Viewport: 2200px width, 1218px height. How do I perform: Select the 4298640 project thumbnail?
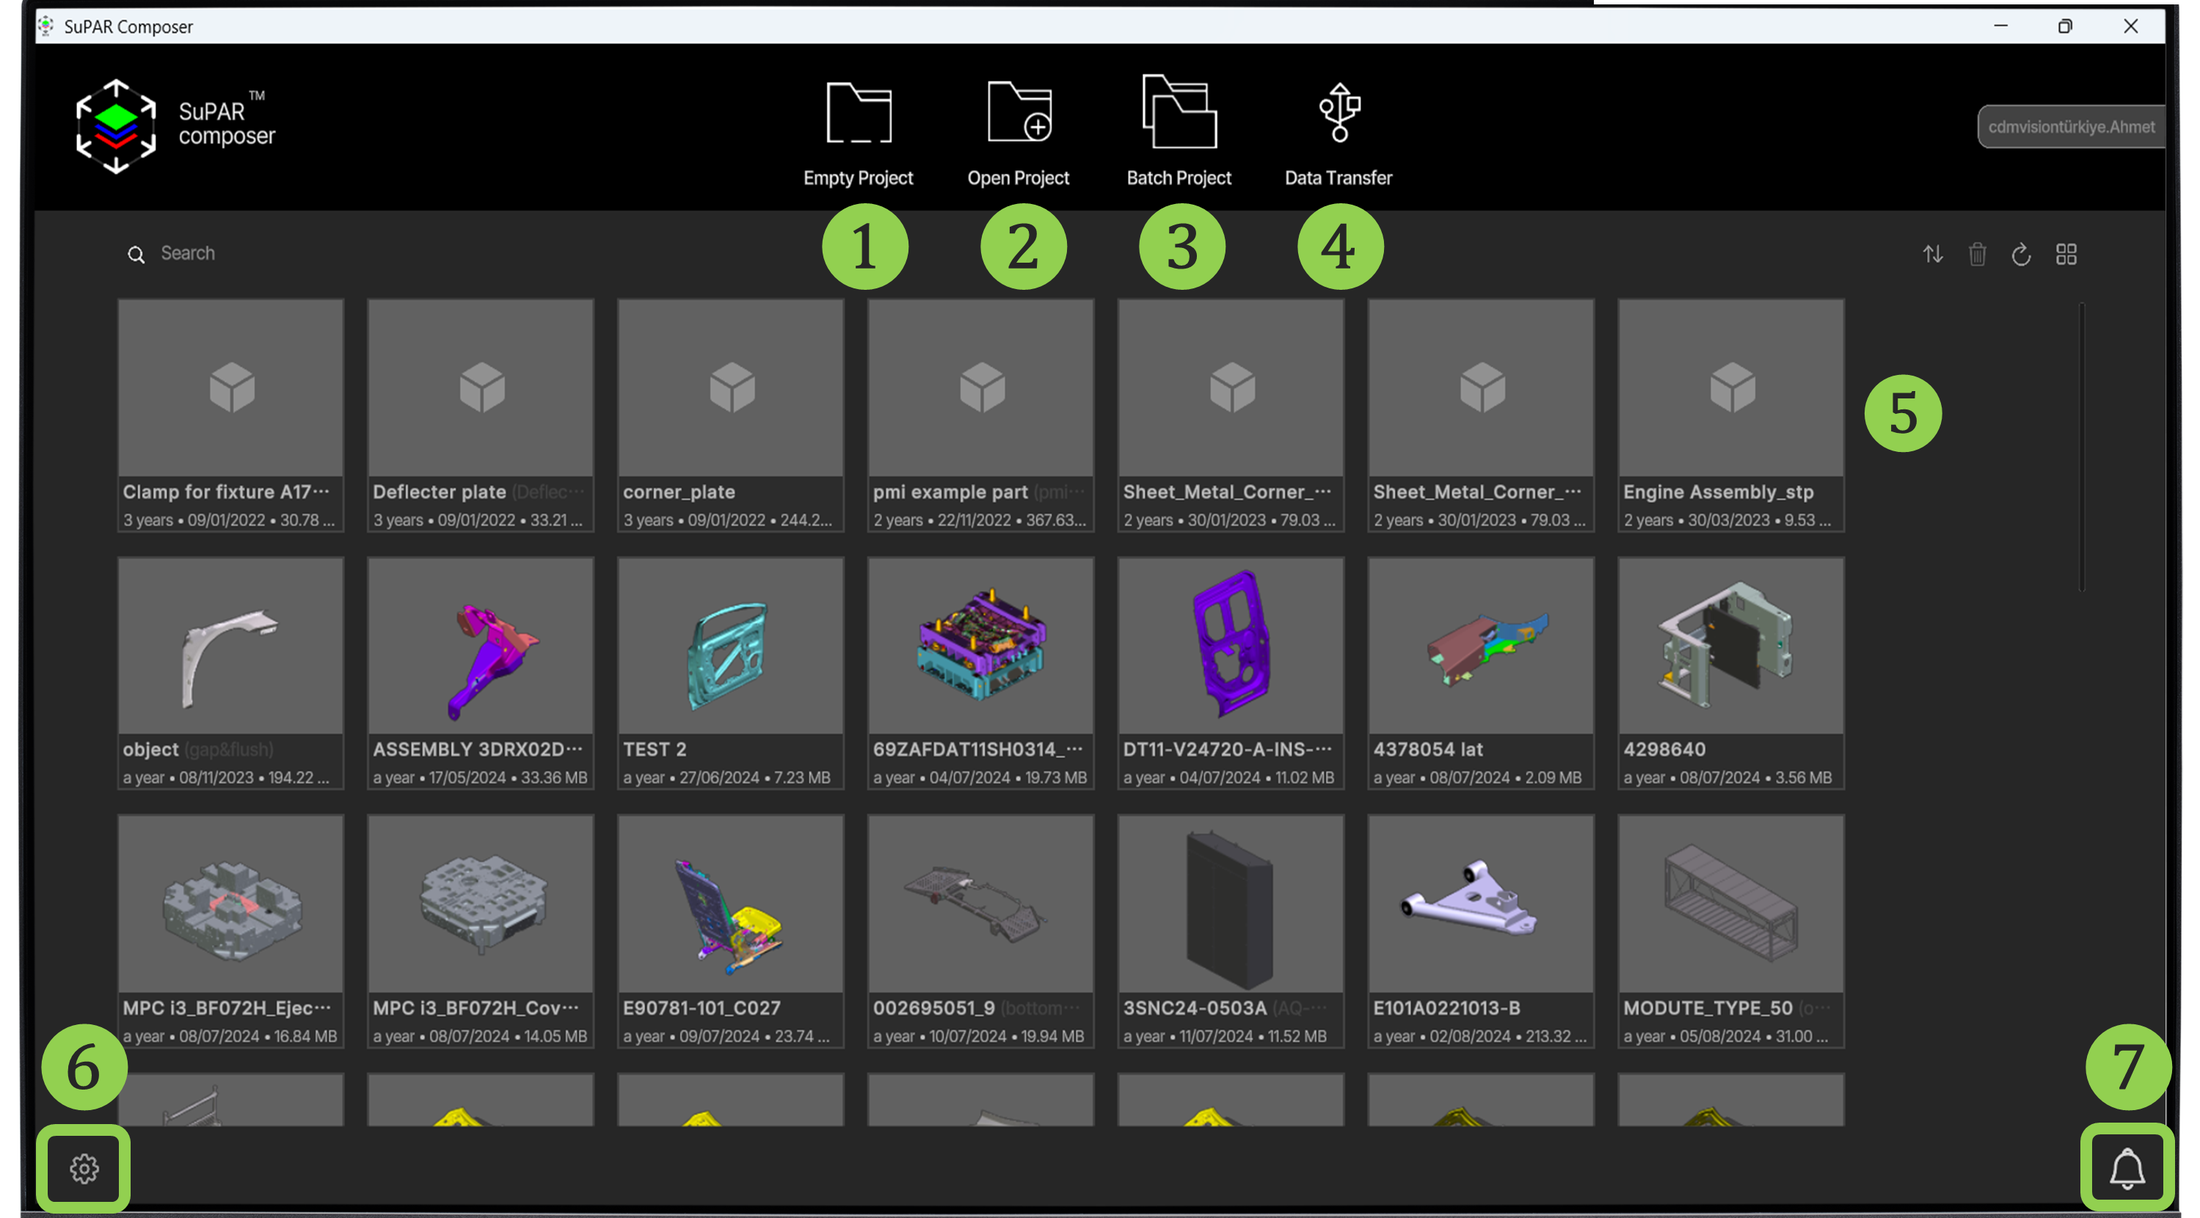click(x=1731, y=646)
